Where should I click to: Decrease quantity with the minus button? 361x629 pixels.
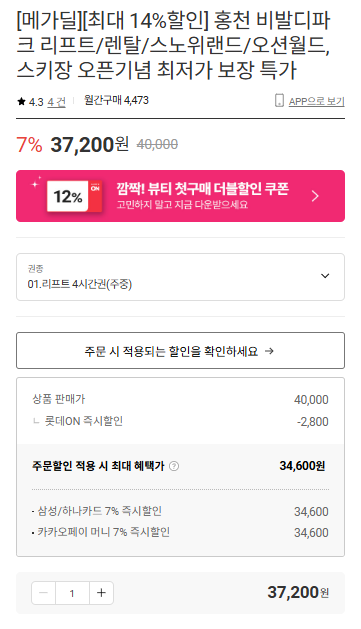tap(44, 593)
